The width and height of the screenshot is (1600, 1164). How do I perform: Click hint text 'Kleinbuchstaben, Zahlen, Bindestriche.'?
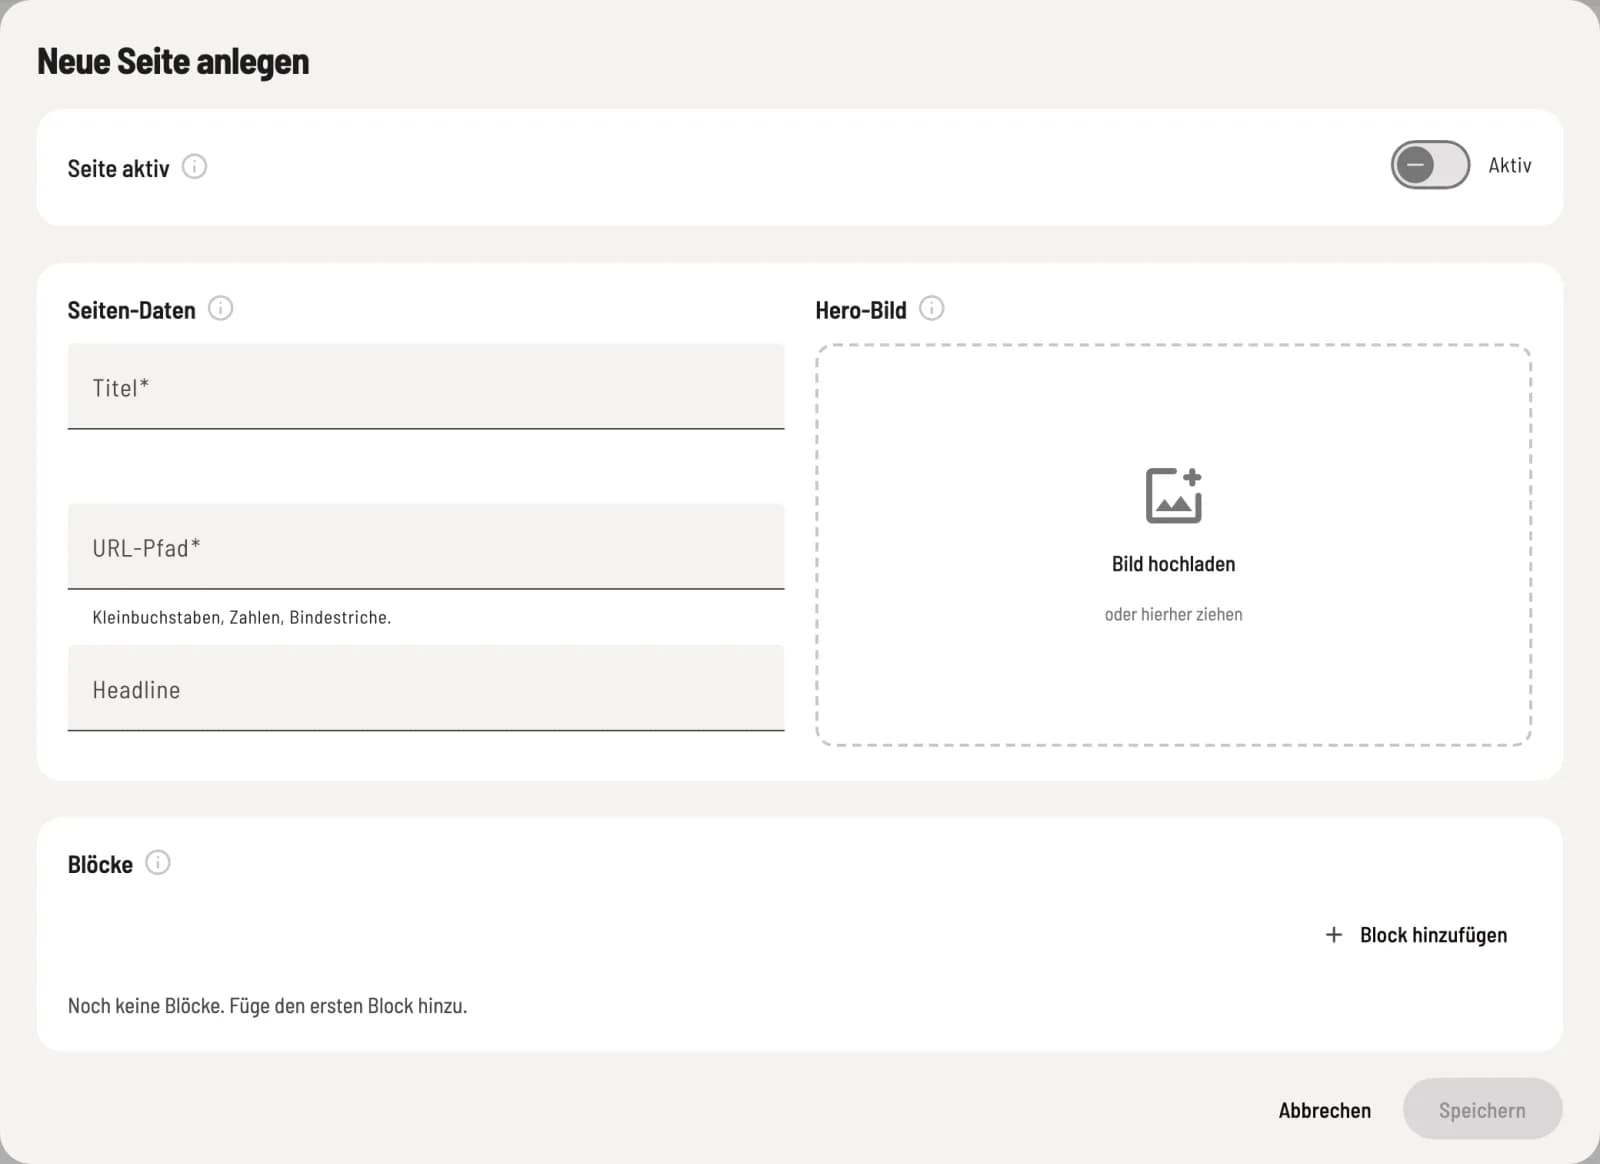pyautogui.click(x=241, y=618)
